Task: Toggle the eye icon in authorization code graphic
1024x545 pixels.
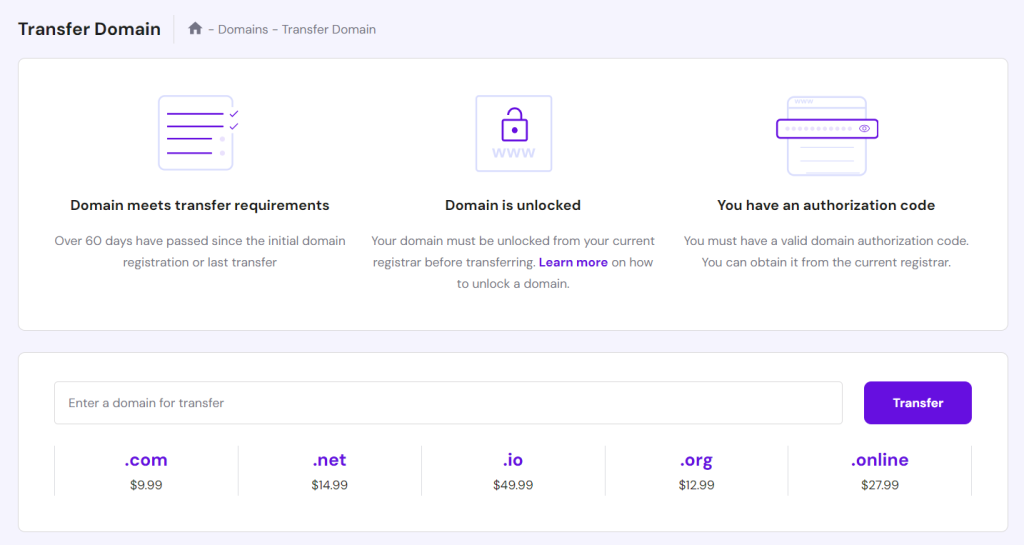Action: [864, 129]
